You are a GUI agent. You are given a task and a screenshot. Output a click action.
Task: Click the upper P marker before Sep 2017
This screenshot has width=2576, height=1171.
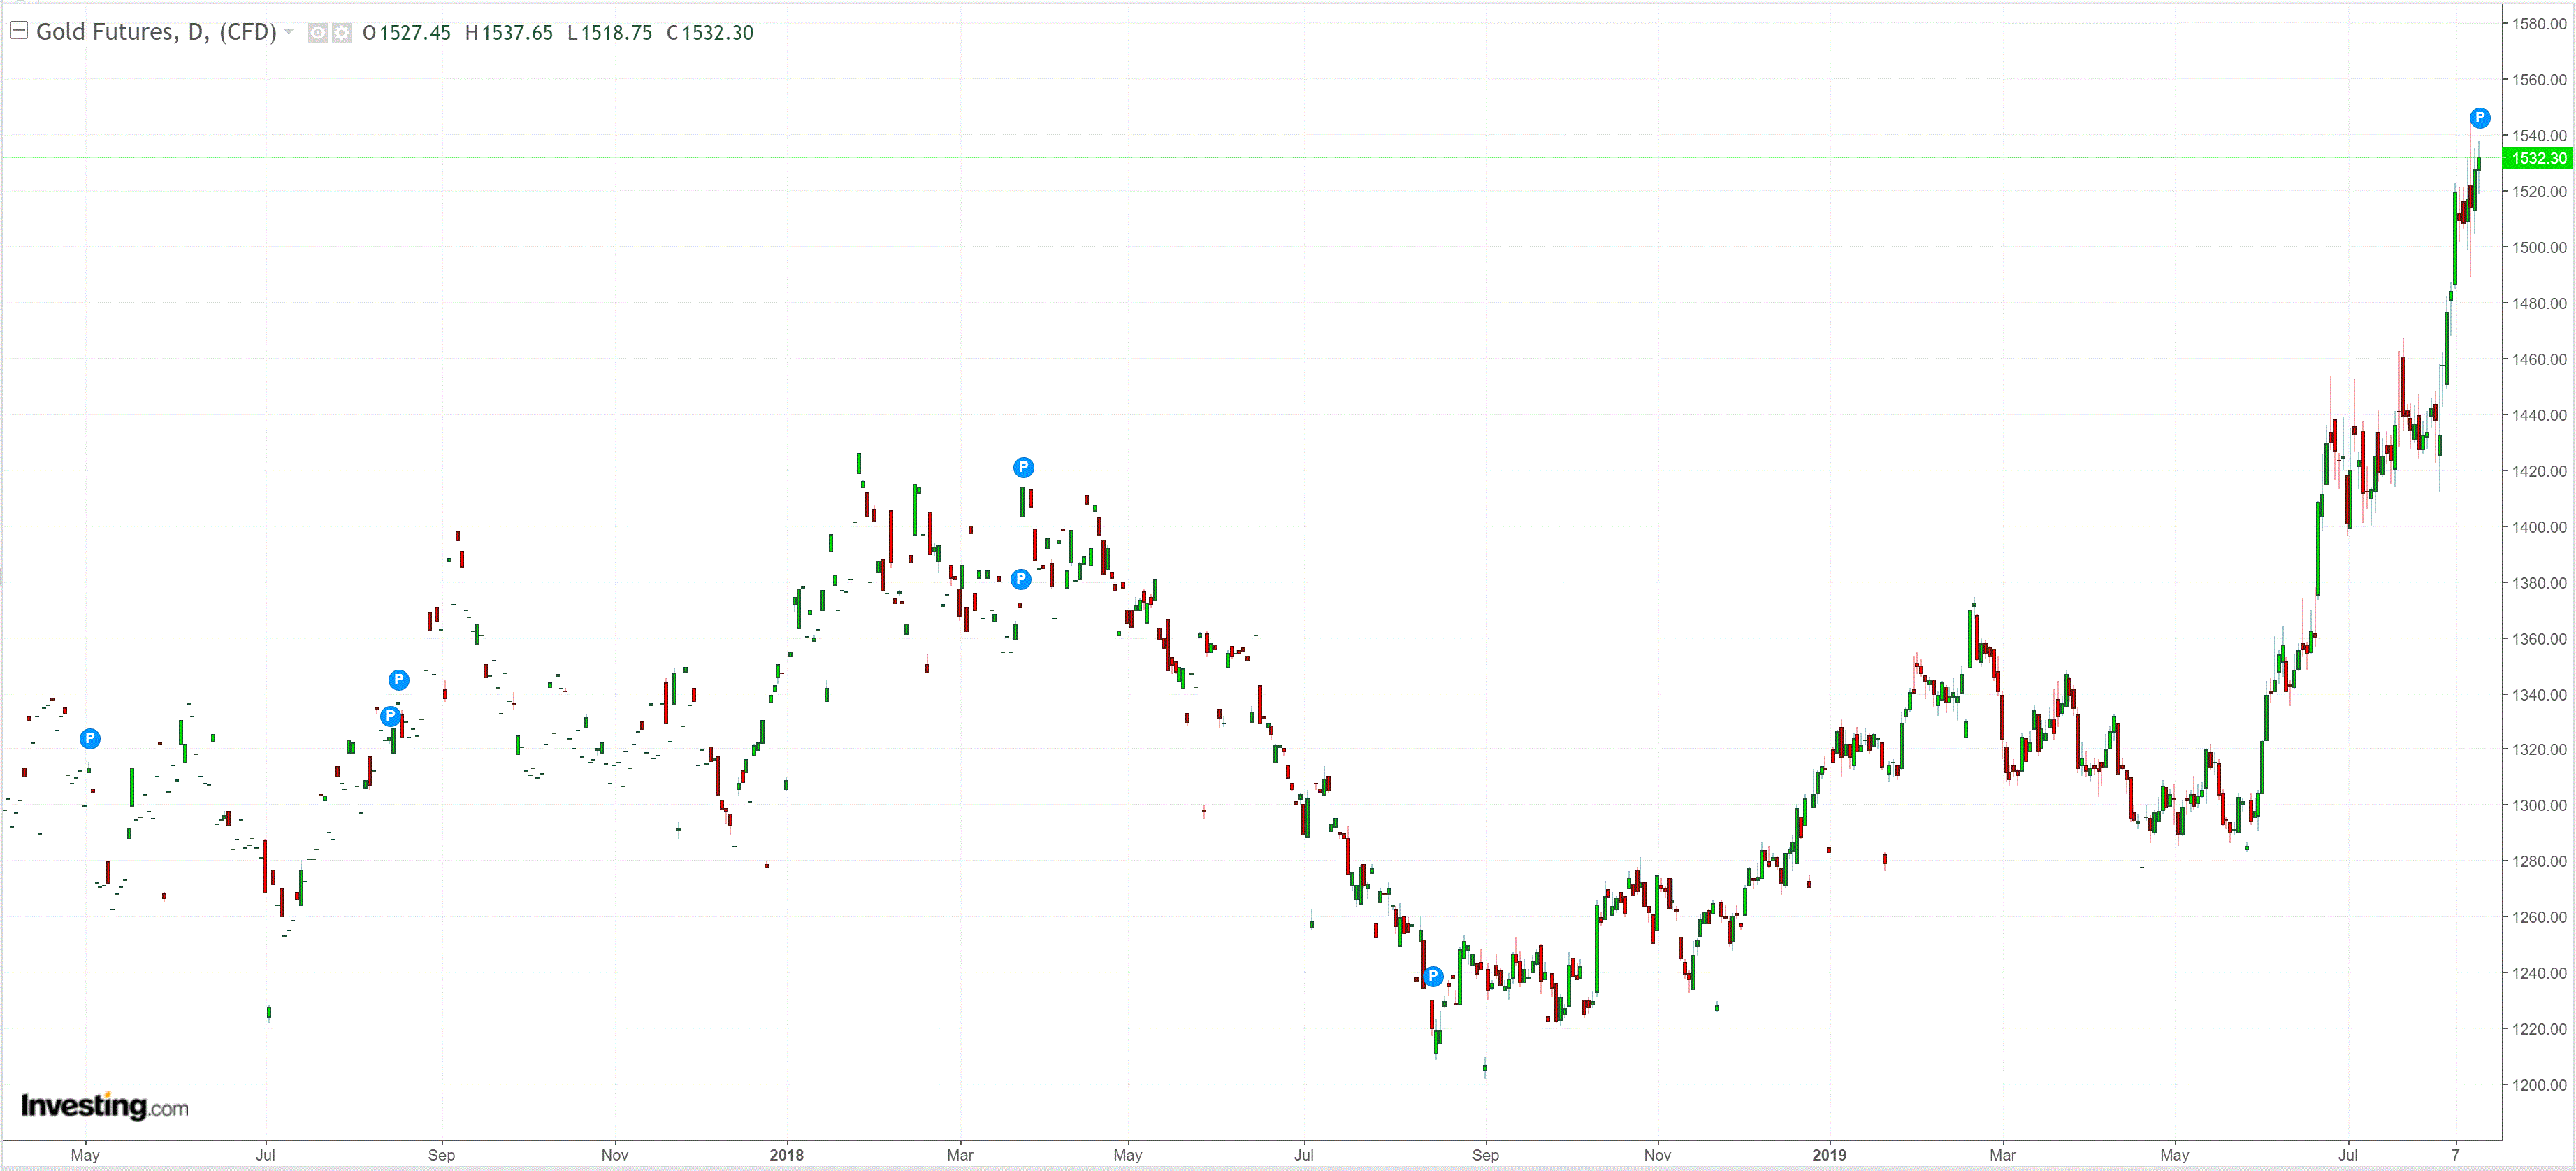[x=398, y=680]
